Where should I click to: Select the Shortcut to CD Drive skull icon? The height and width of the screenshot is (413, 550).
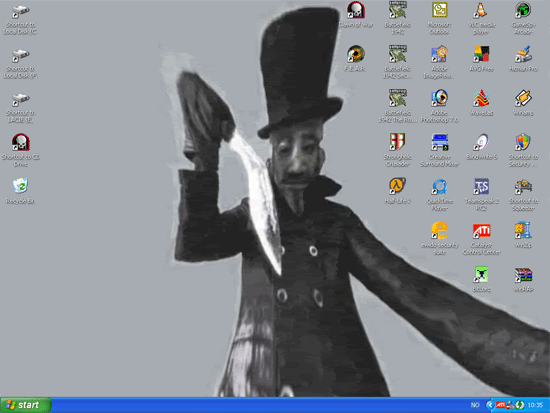21,142
